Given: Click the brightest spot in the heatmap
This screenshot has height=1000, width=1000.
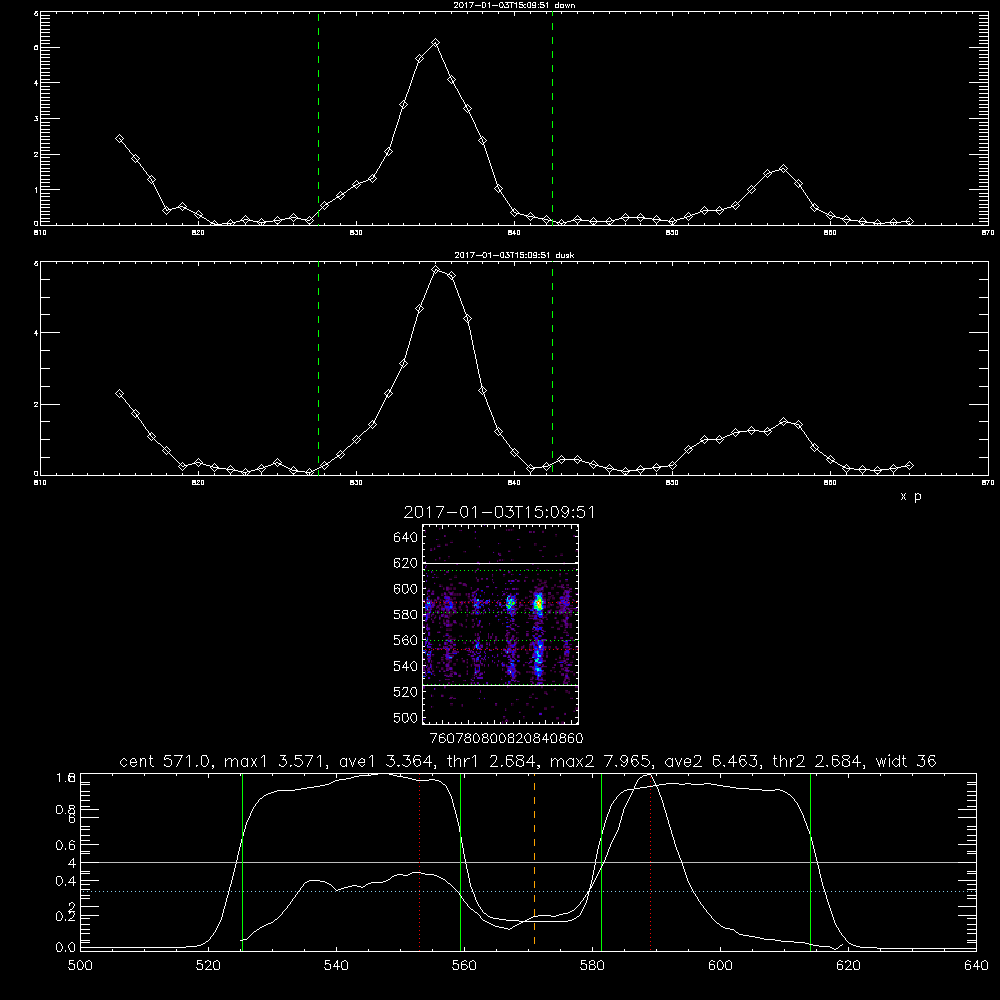Looking at the screenshot, I should click(x=539, y=603).
